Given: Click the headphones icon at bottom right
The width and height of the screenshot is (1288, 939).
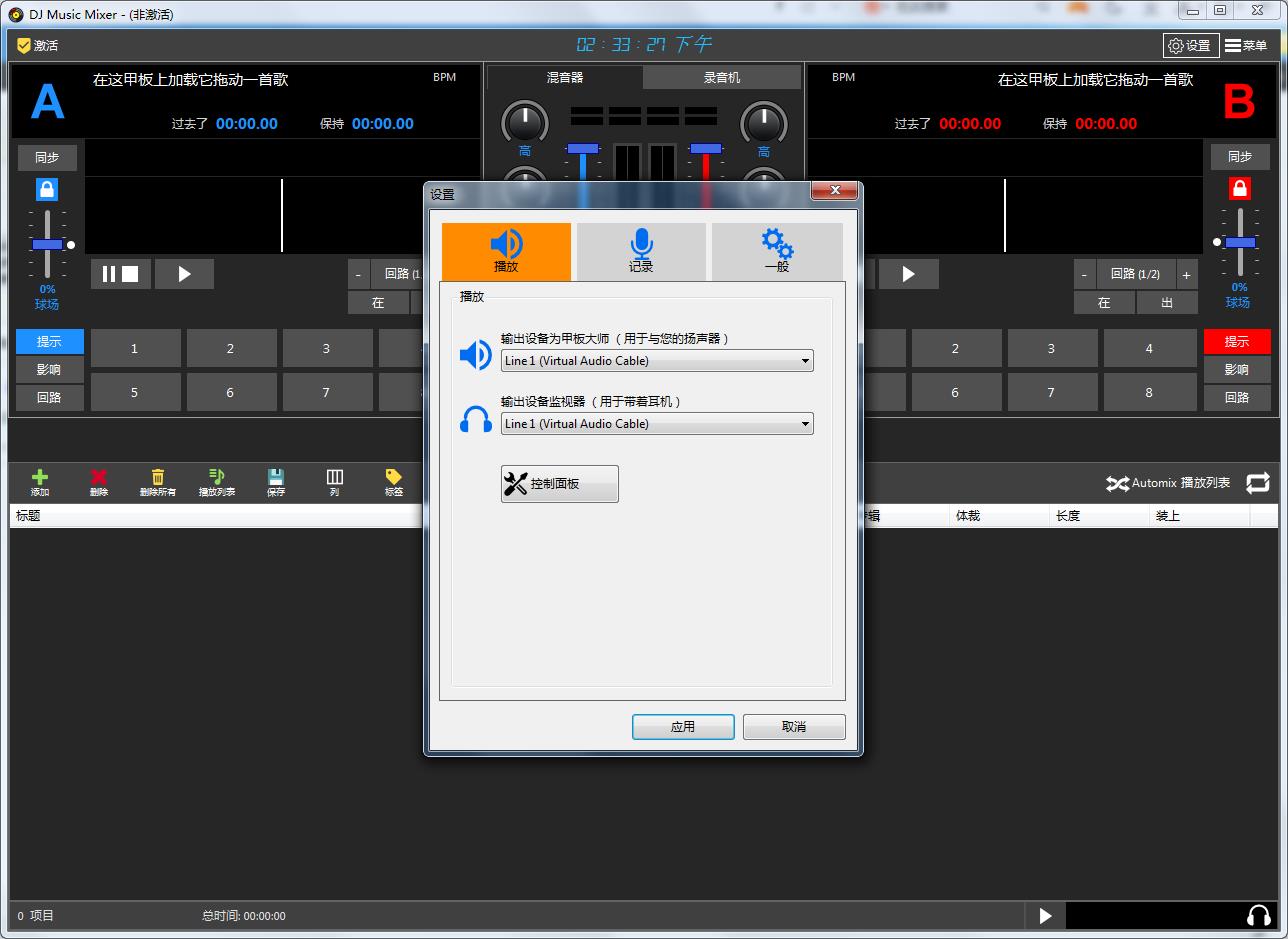Looking at the screenshot, I should point(1259,915).
